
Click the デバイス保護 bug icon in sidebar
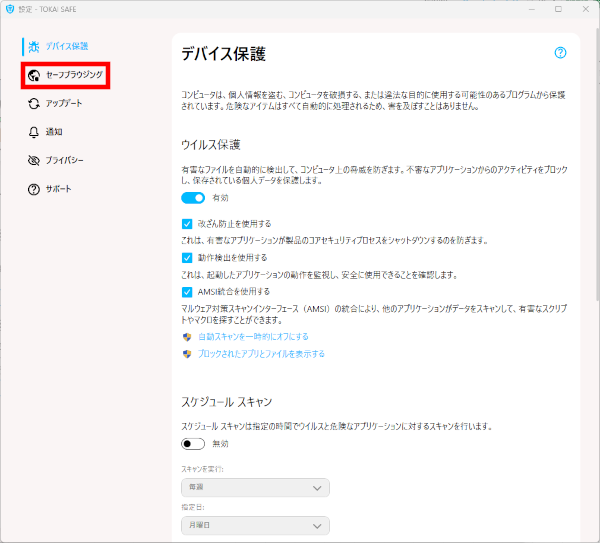[x=34, y=46]
